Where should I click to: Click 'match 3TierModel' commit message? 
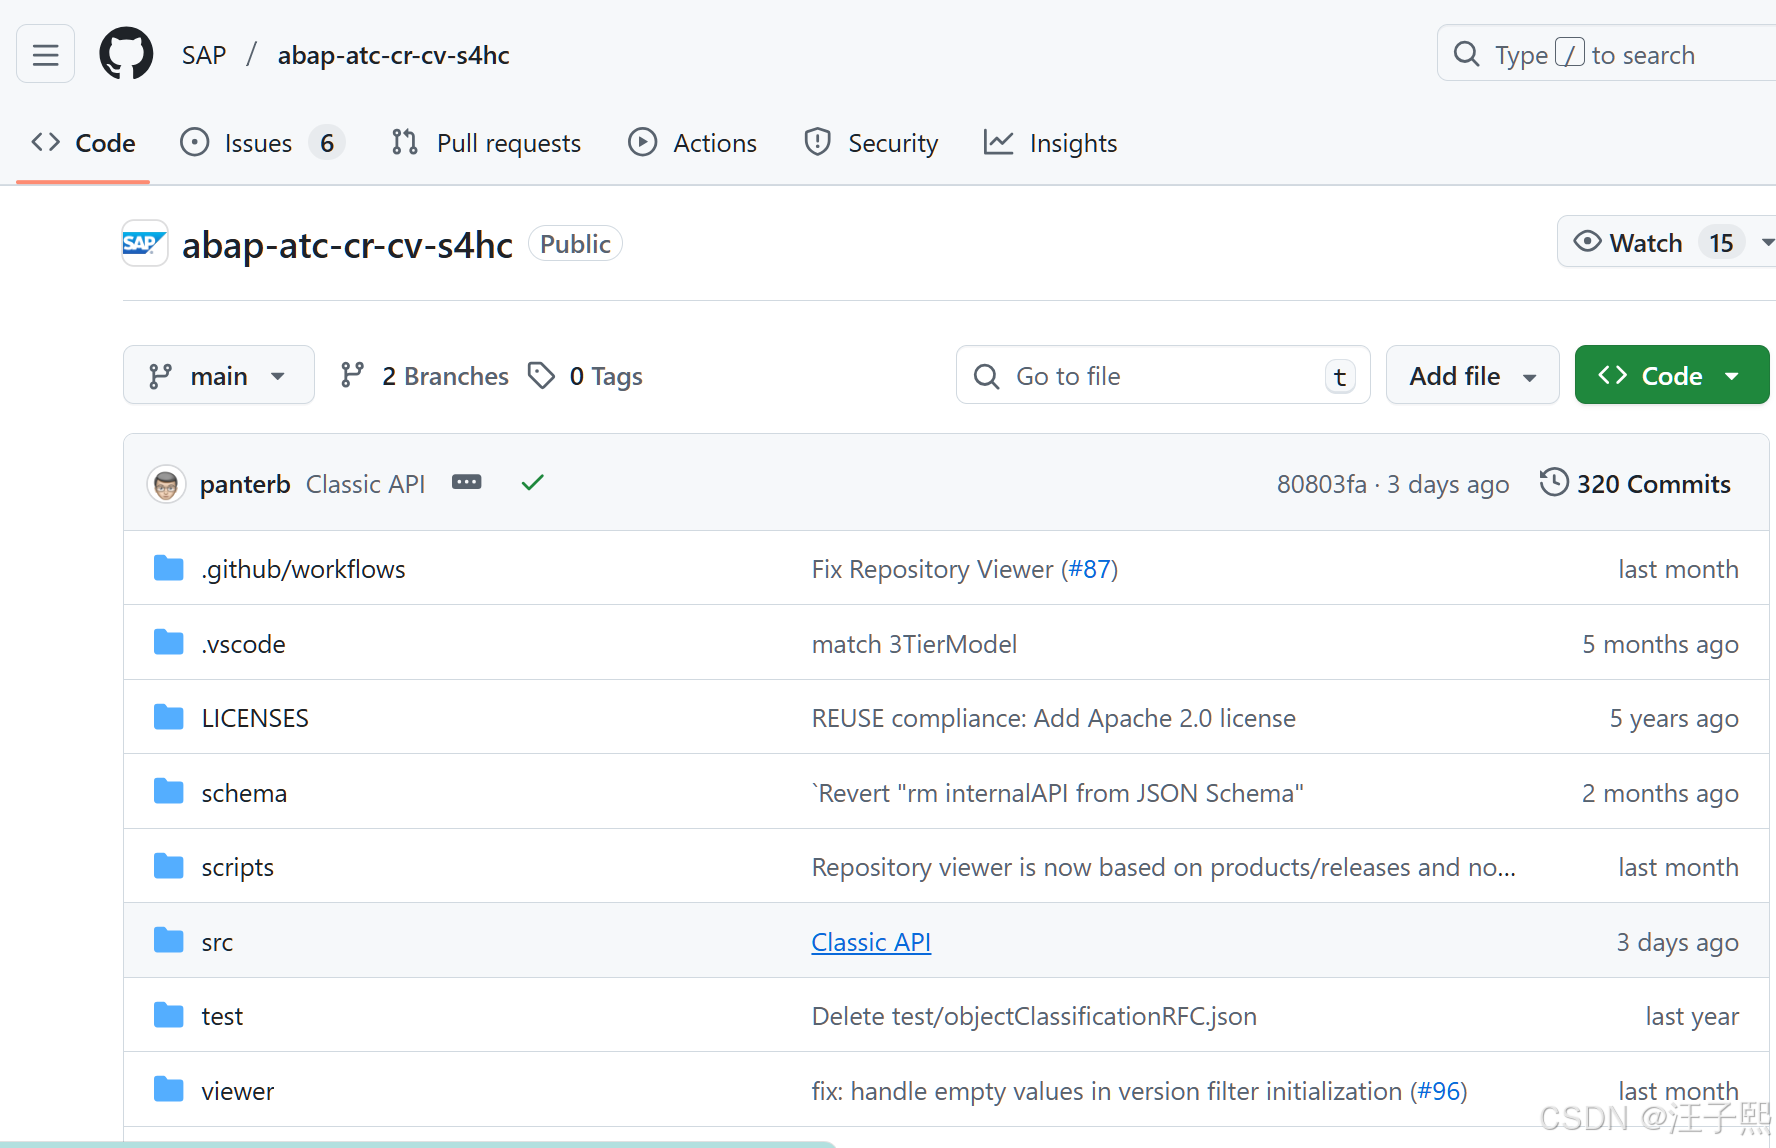point(914,644)
